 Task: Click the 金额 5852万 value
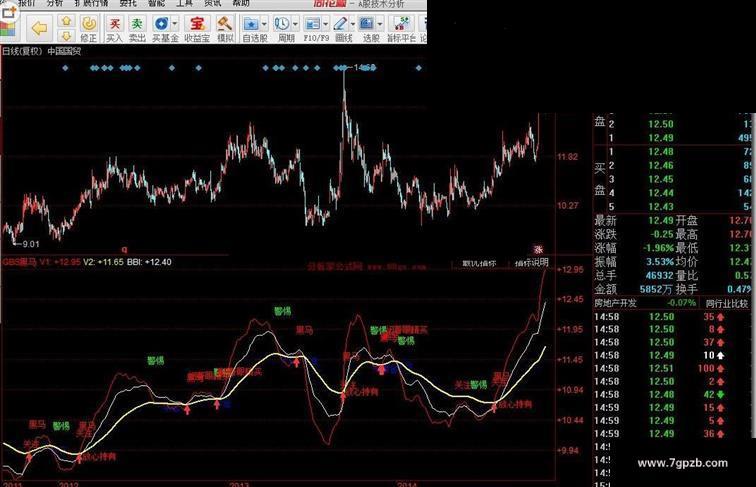(x=656, y=289)
